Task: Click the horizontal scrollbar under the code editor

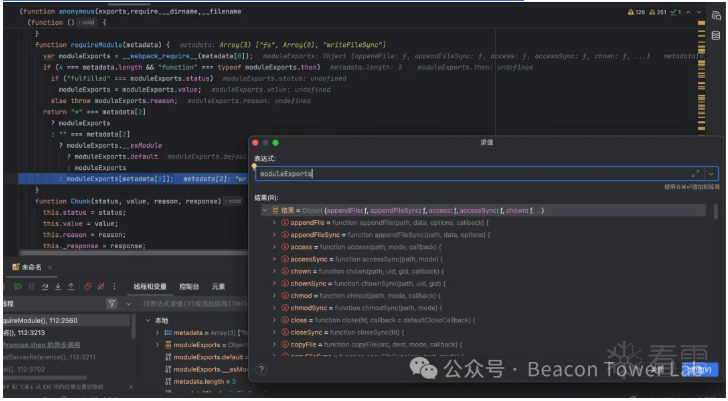Action: 135,253
